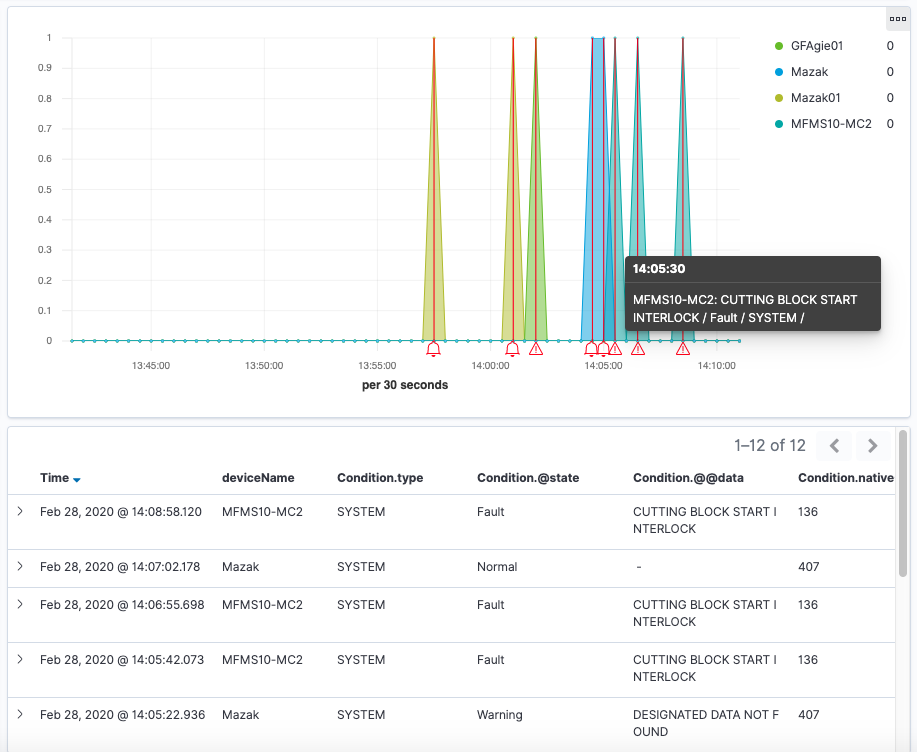Sort the table by the Time column
This screenshot has width=917, height=752.
tap(52, 478)
